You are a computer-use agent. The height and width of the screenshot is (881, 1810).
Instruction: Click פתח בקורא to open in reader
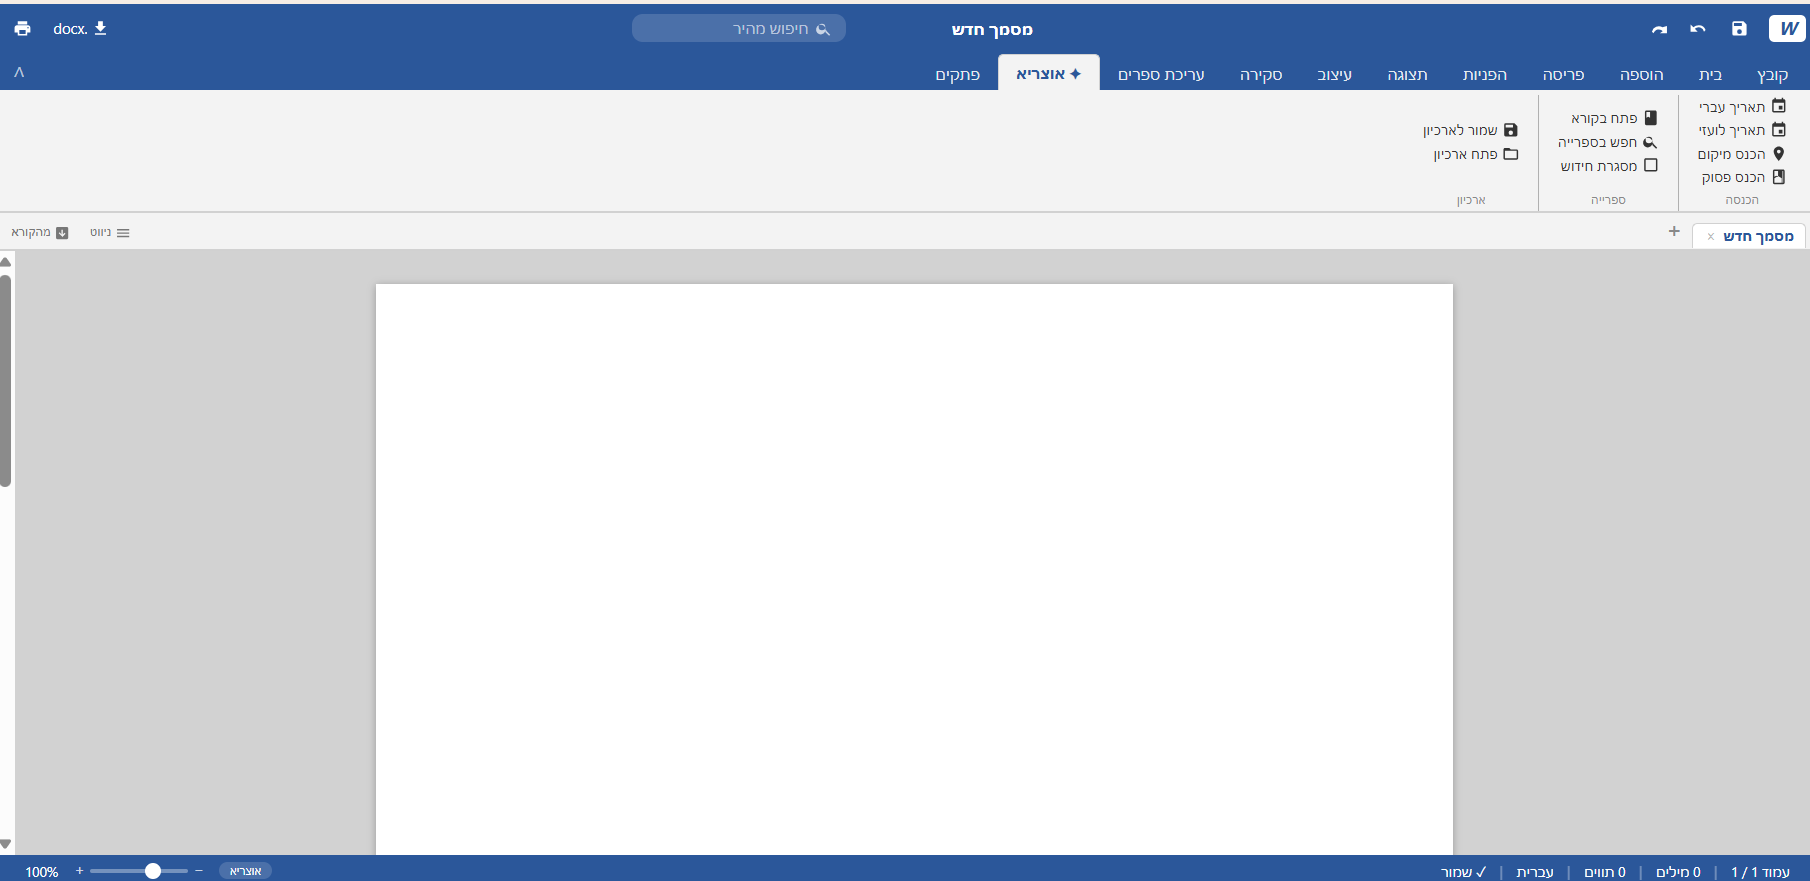[1614, 118]
